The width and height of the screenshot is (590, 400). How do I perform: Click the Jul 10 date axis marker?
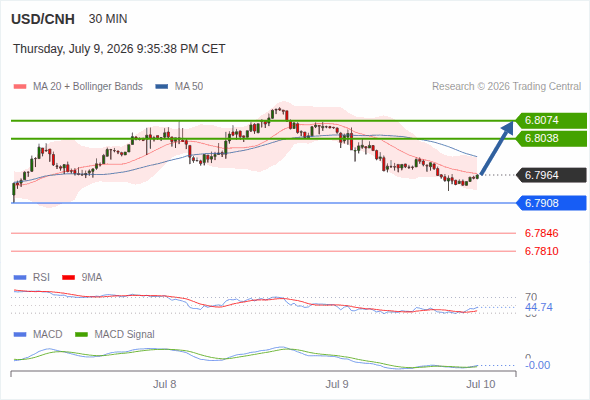click(x=481, y=384)
